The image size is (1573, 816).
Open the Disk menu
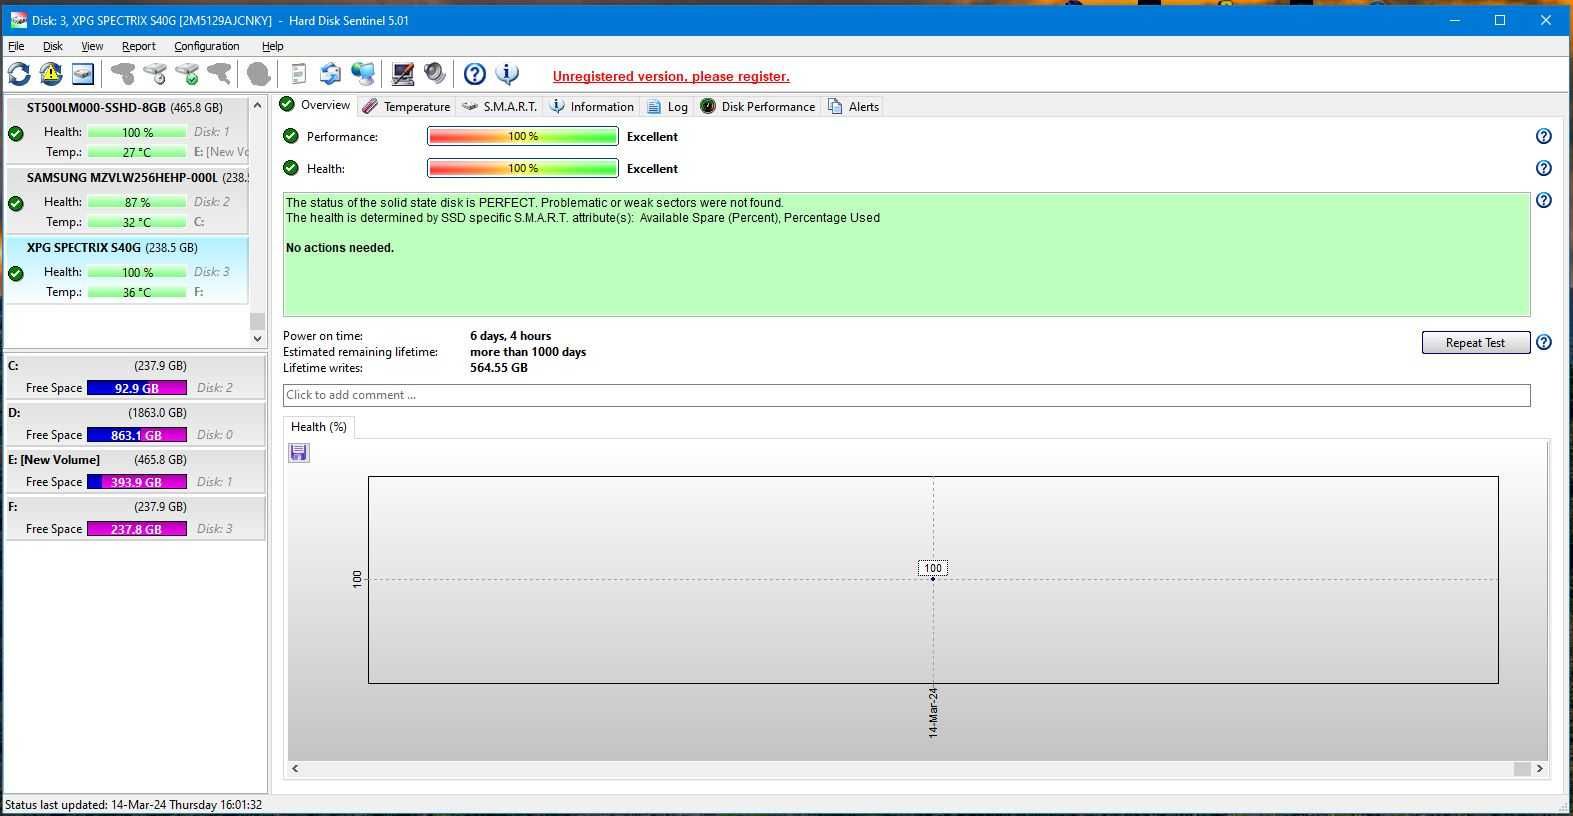click(x=53, y=46)
